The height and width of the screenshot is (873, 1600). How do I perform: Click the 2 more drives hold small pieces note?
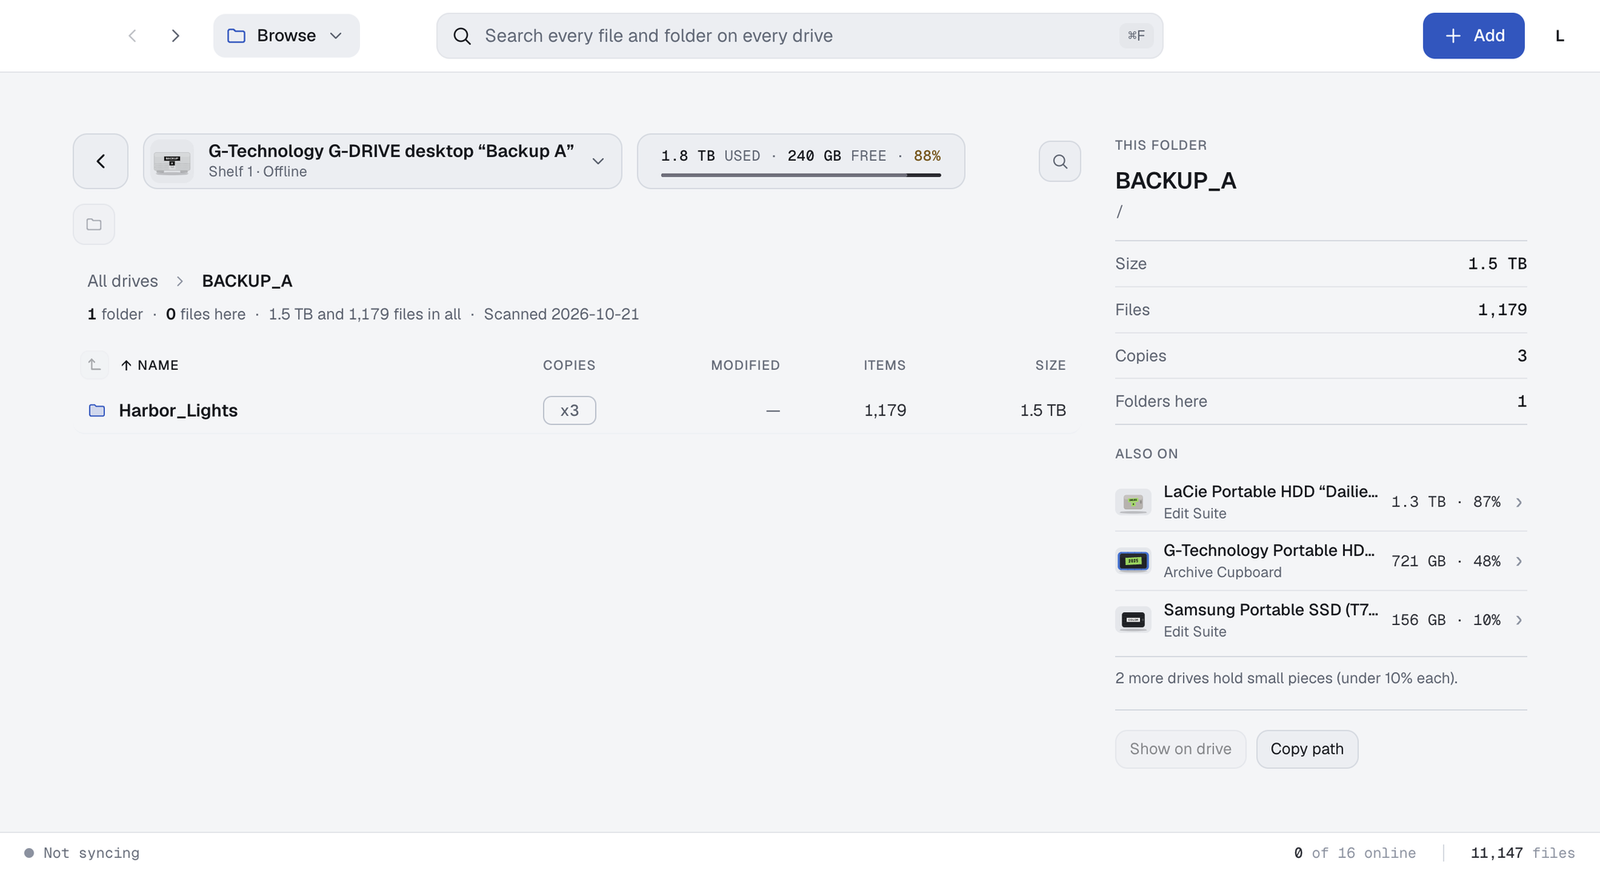pos(1286,678)
